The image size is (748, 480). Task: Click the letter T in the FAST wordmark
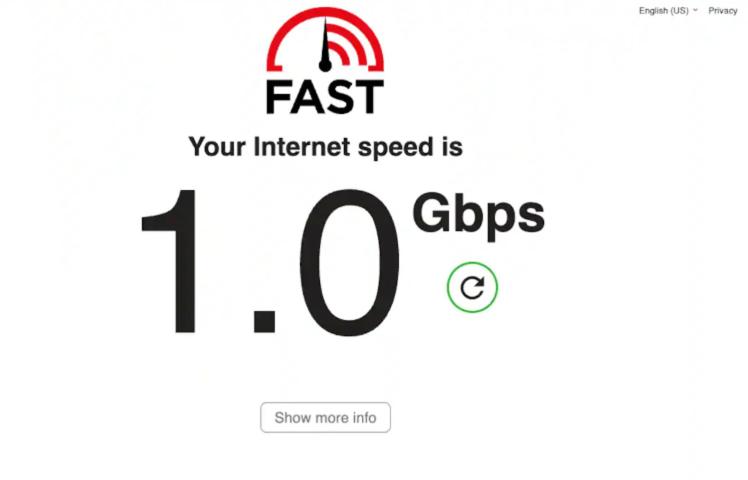tap(369, 97)
